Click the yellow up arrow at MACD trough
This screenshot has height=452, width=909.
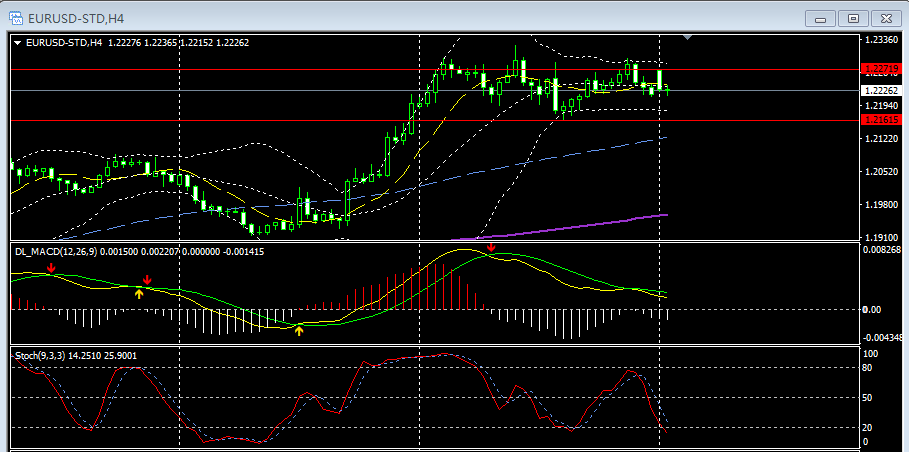click(x=299, y=328)
